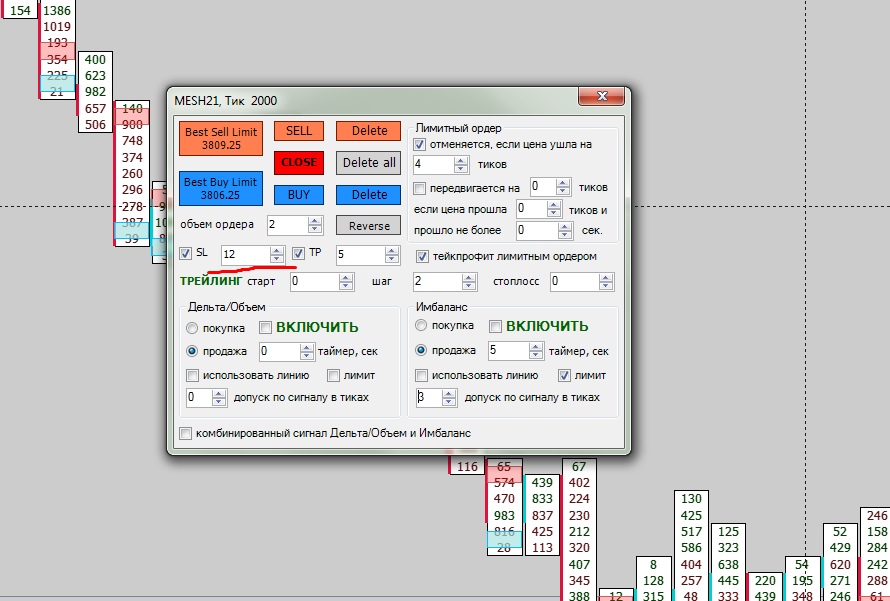Click the blue BUY button
The height and width of the screenshot is (601, 890).
tap(299, 195)
